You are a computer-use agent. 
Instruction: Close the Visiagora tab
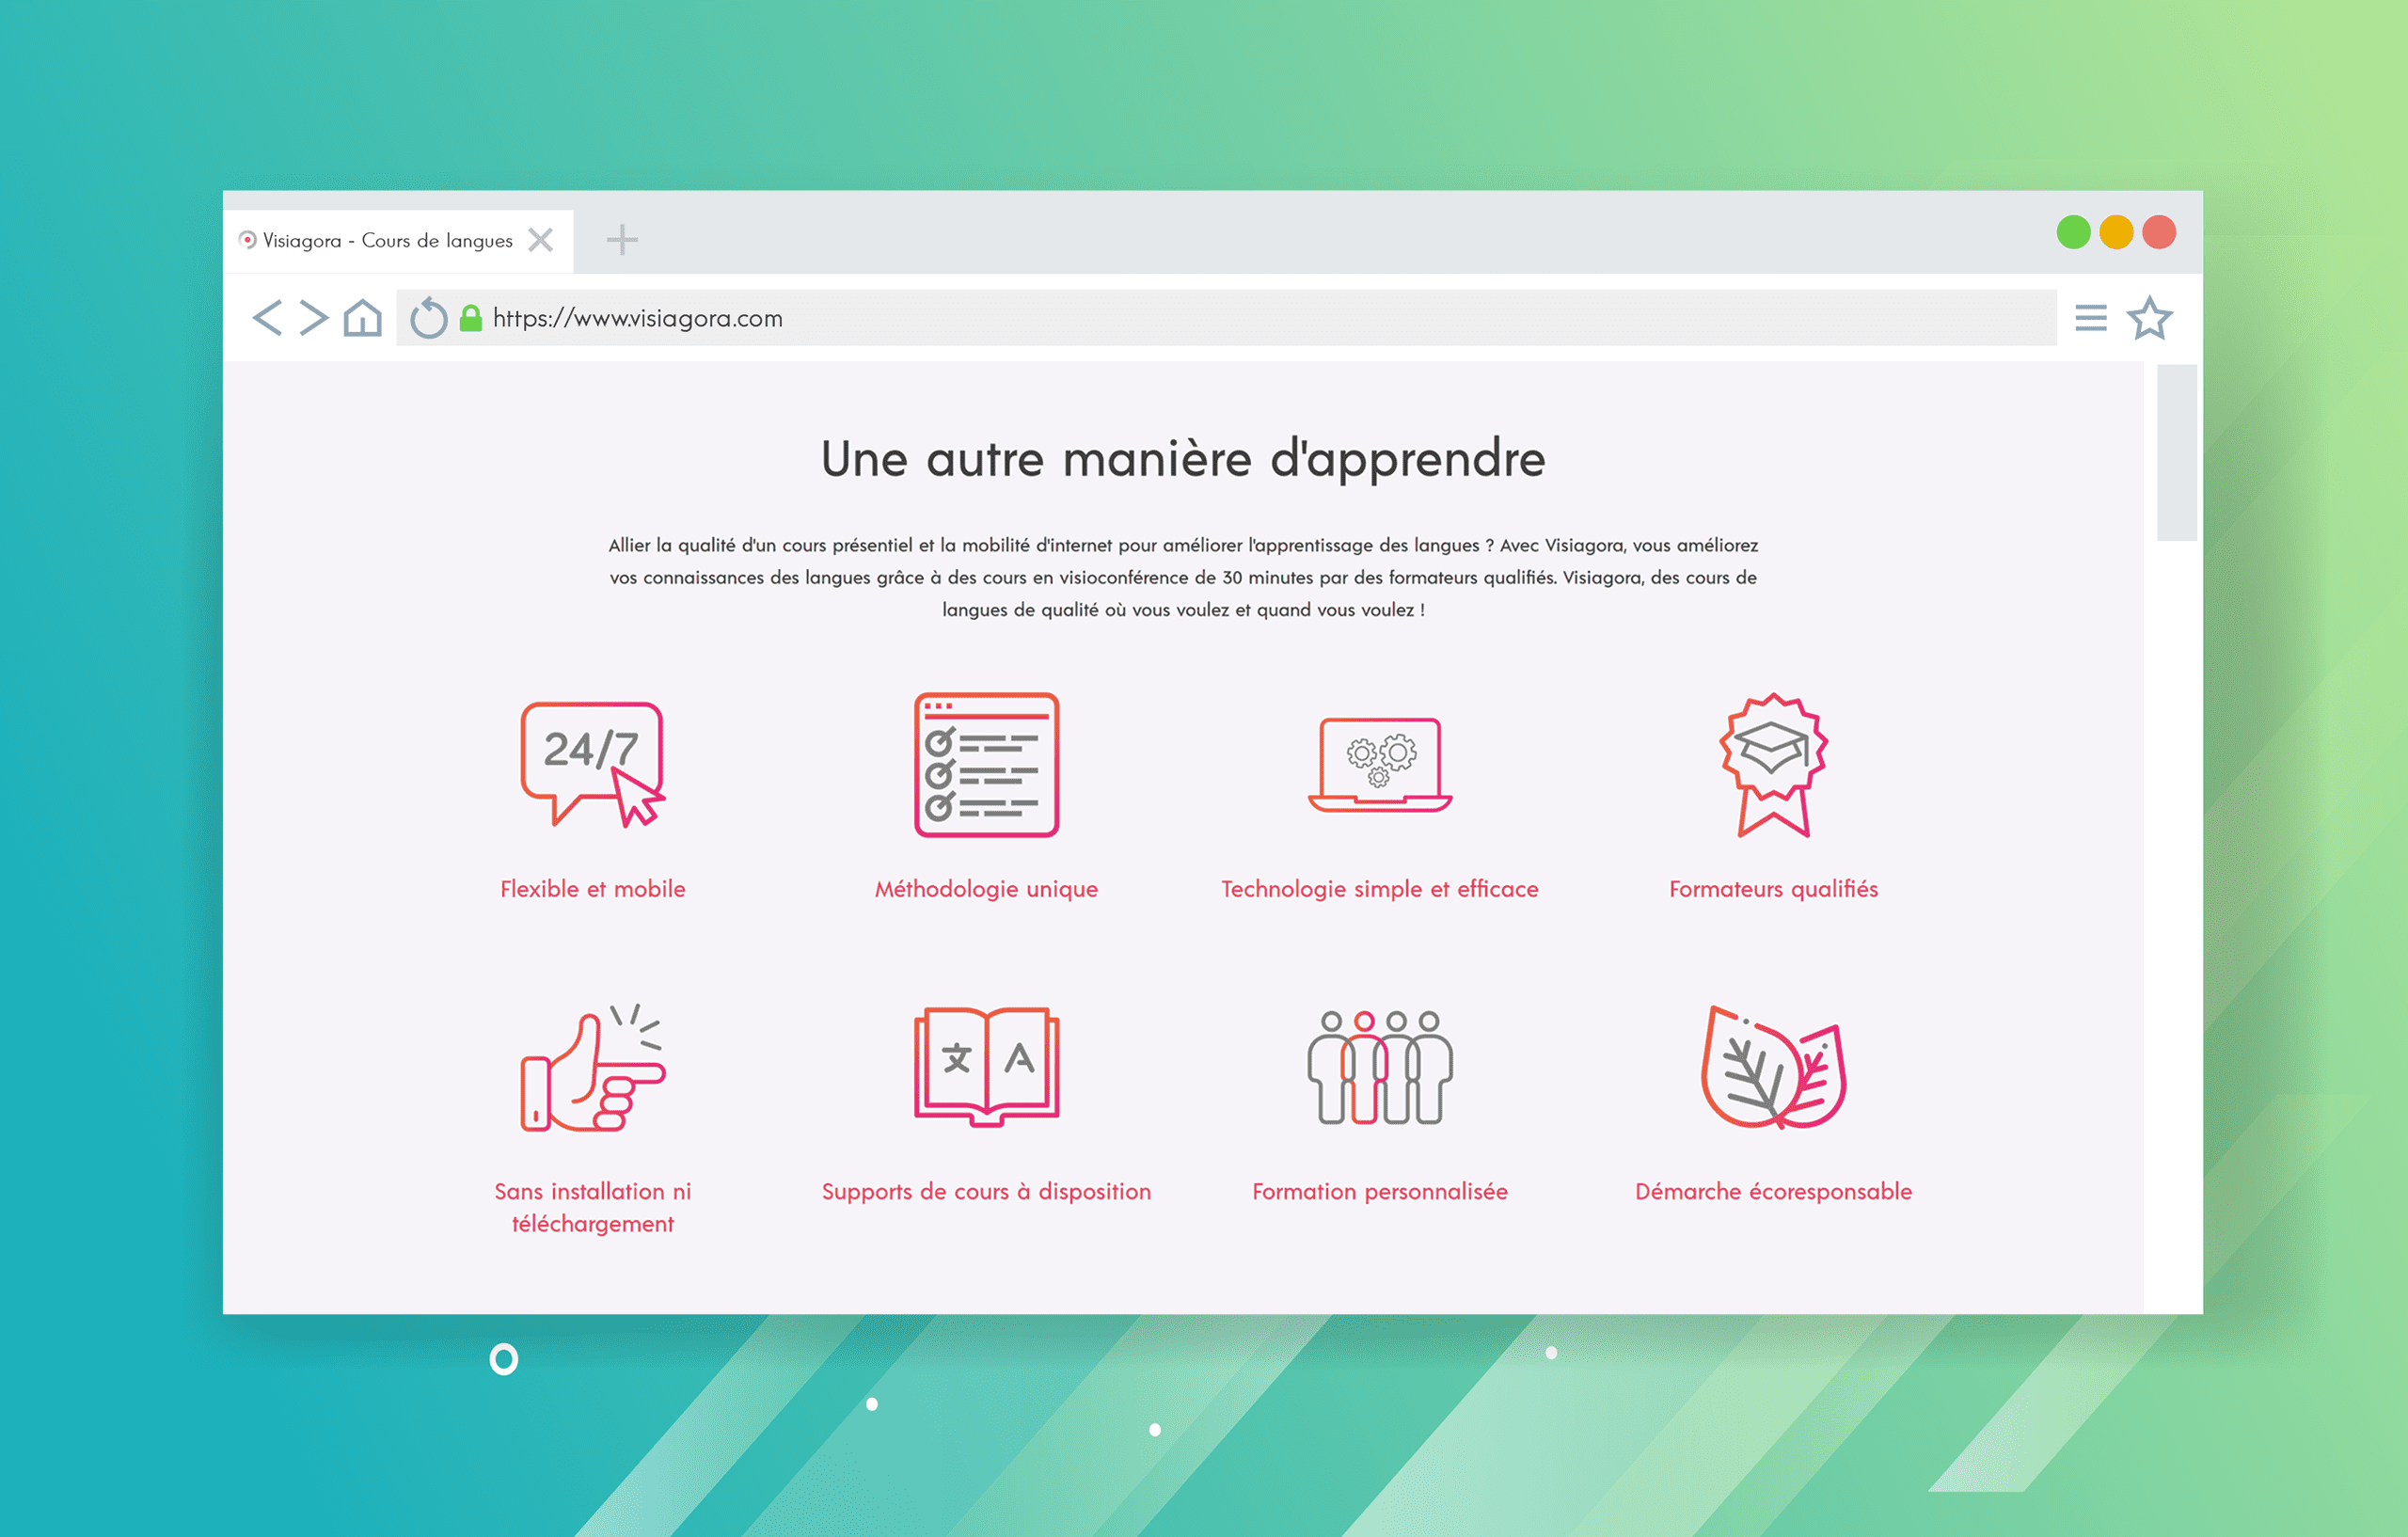click(541, 240)
